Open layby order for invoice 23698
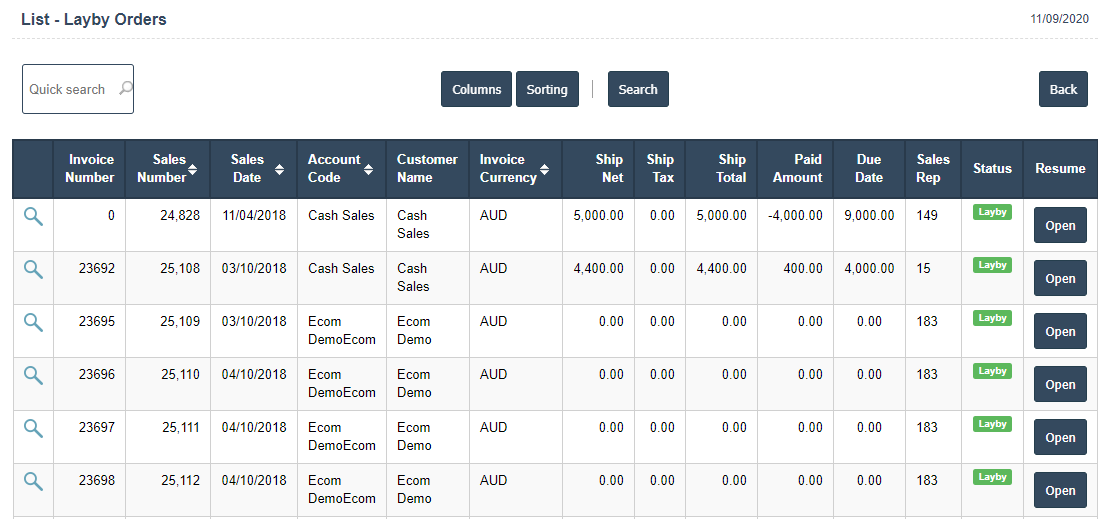This screenshot has height=519, width=1106. (1060, 491)
